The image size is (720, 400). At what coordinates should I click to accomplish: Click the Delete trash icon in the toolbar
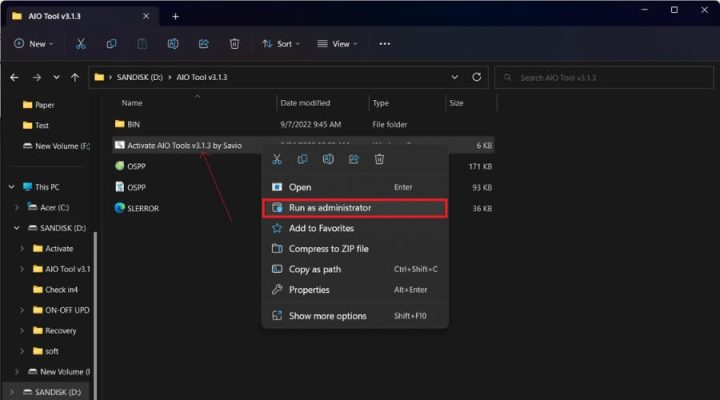pyautogui.click(x=234, y=44)
